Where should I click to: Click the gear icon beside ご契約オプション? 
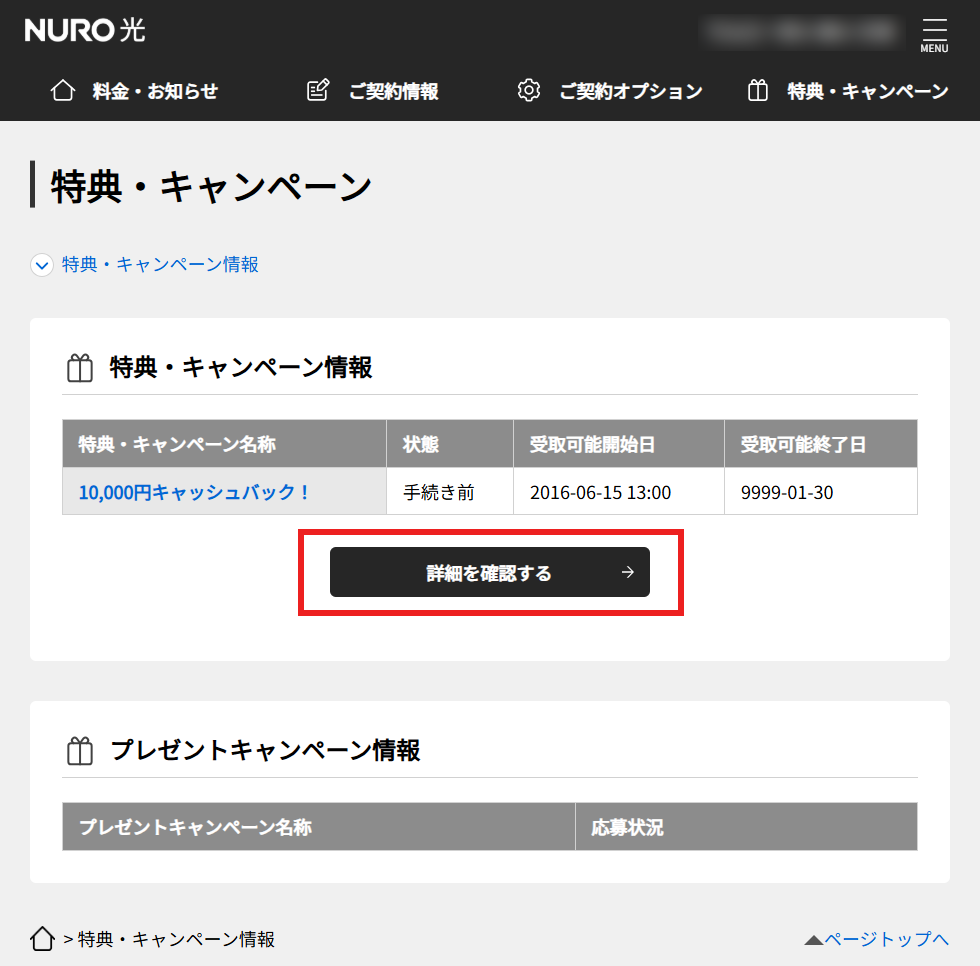coord(529,89)
